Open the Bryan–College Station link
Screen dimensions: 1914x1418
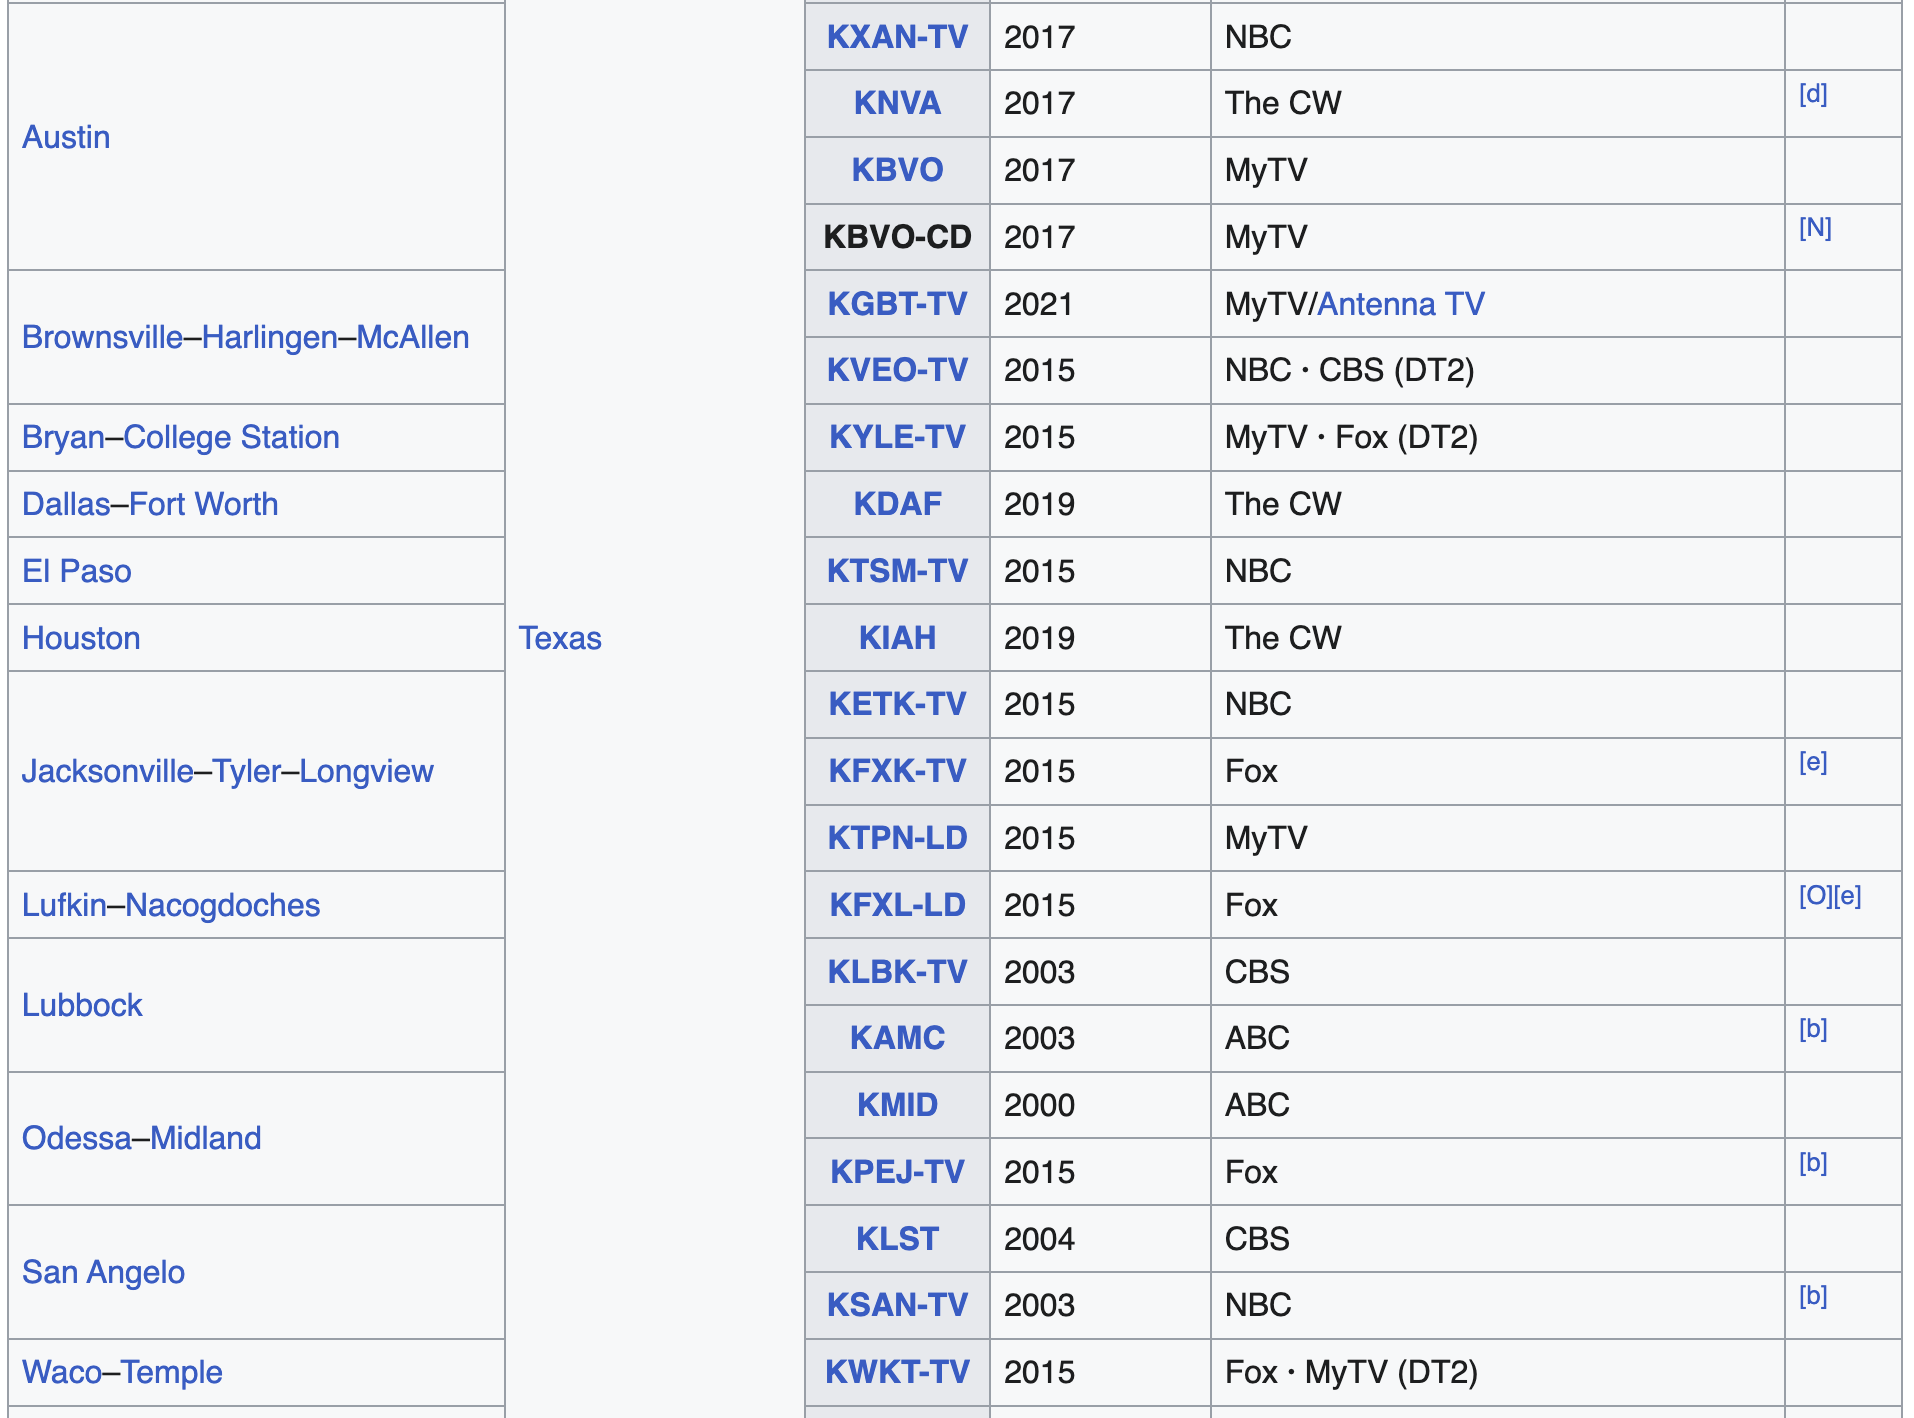point(181,437)
